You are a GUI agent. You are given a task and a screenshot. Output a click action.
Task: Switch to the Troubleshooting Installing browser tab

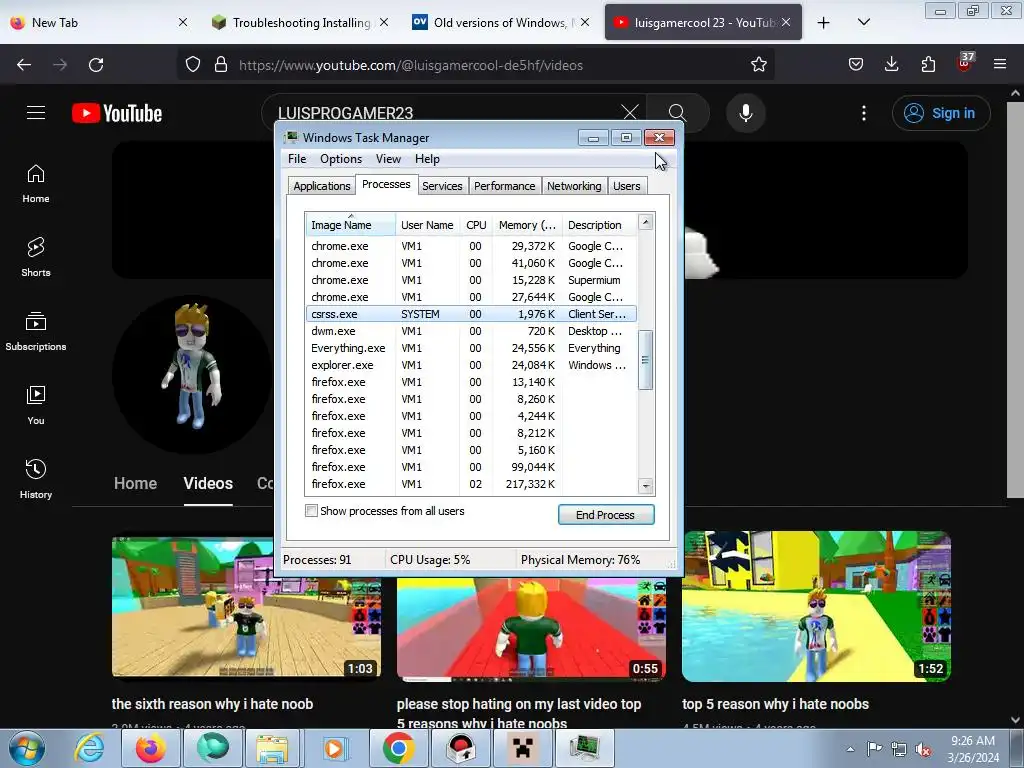[302, 23]
